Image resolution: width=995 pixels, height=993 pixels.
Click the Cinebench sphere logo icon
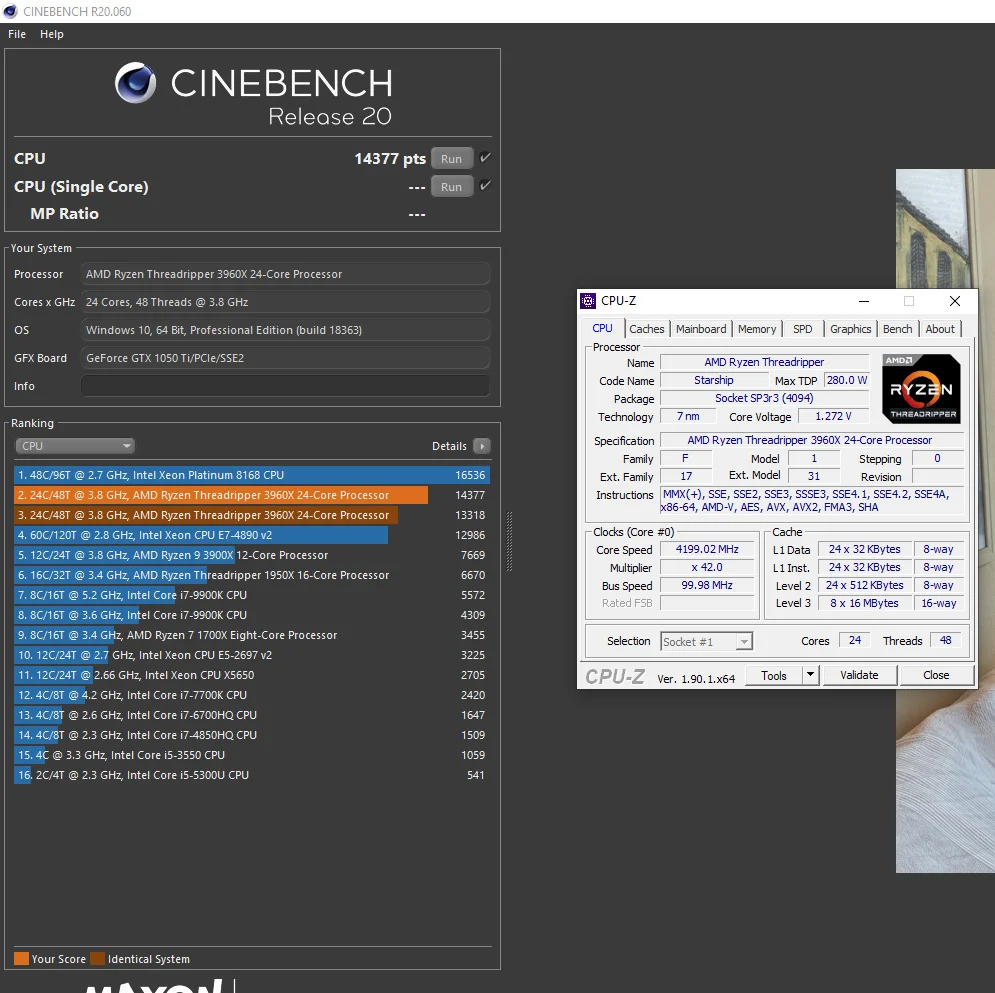135,82
